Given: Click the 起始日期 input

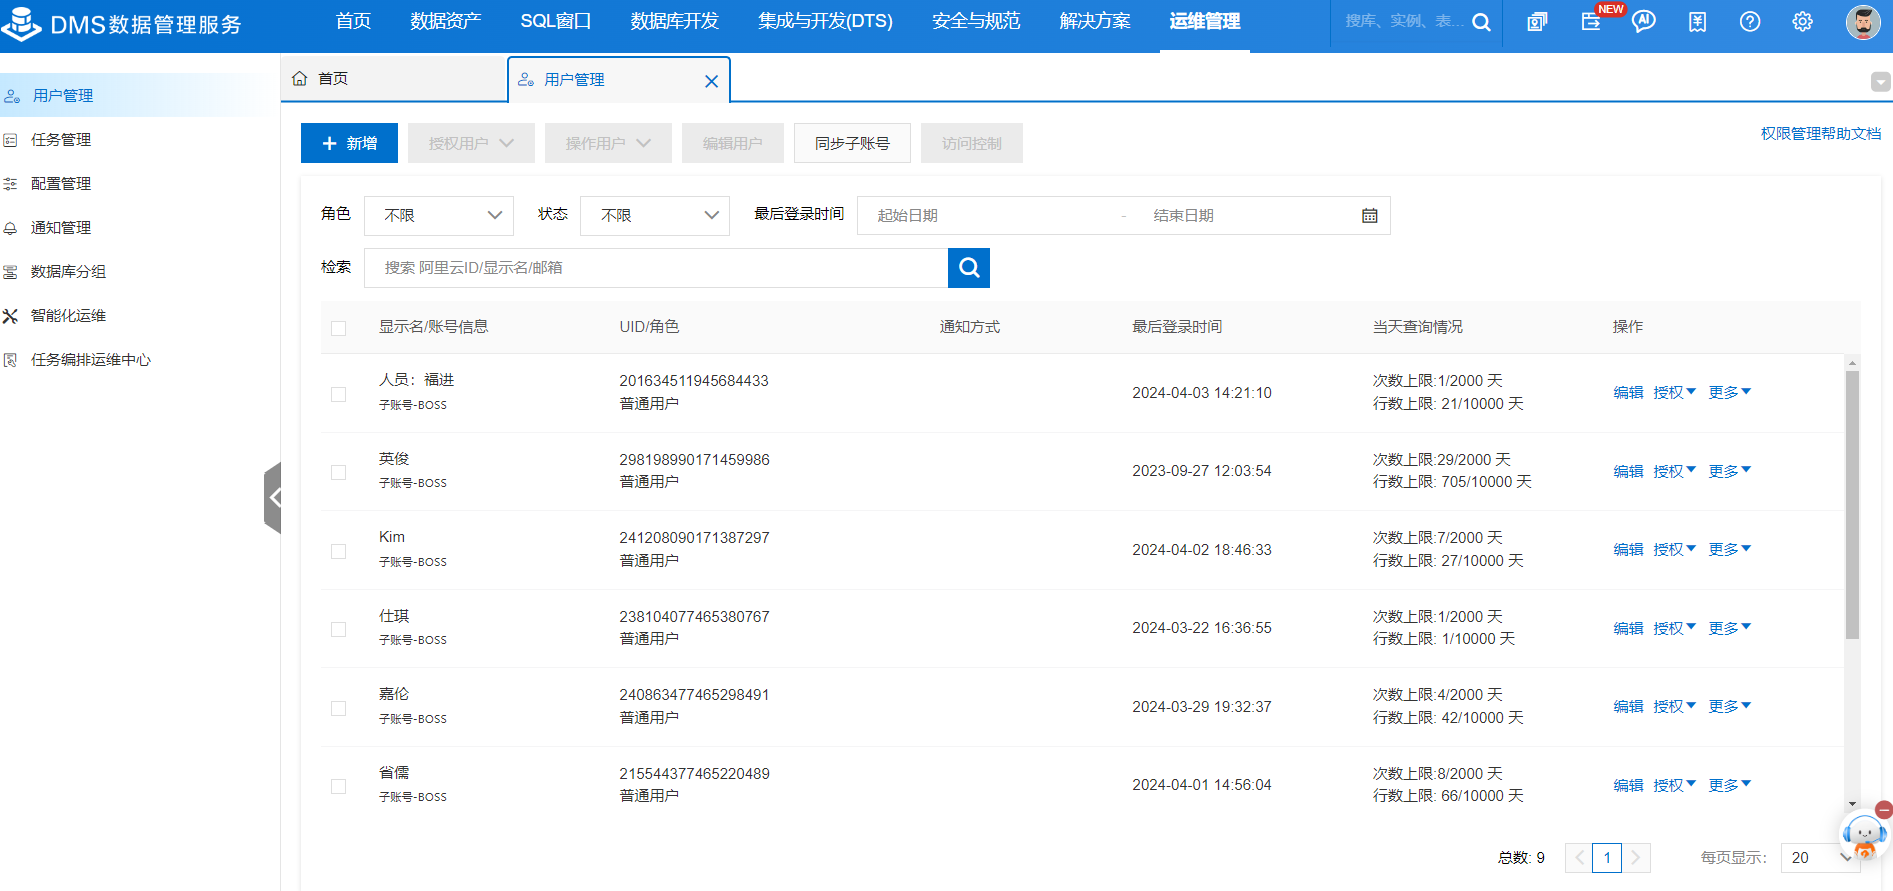Looking at the screenshot, I should pyautogui.click(x=992, y=216).
